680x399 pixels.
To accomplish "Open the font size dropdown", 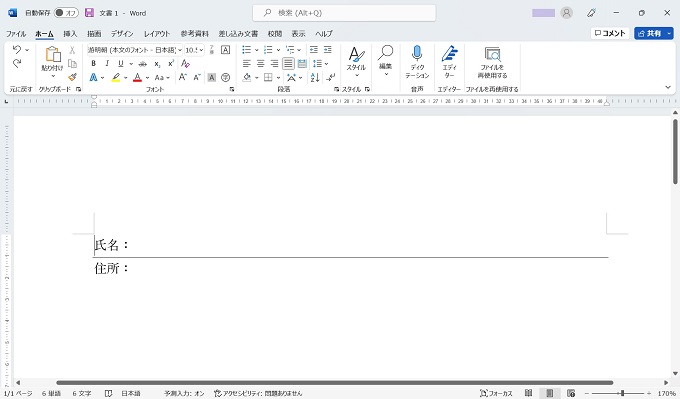I will 201,50.
